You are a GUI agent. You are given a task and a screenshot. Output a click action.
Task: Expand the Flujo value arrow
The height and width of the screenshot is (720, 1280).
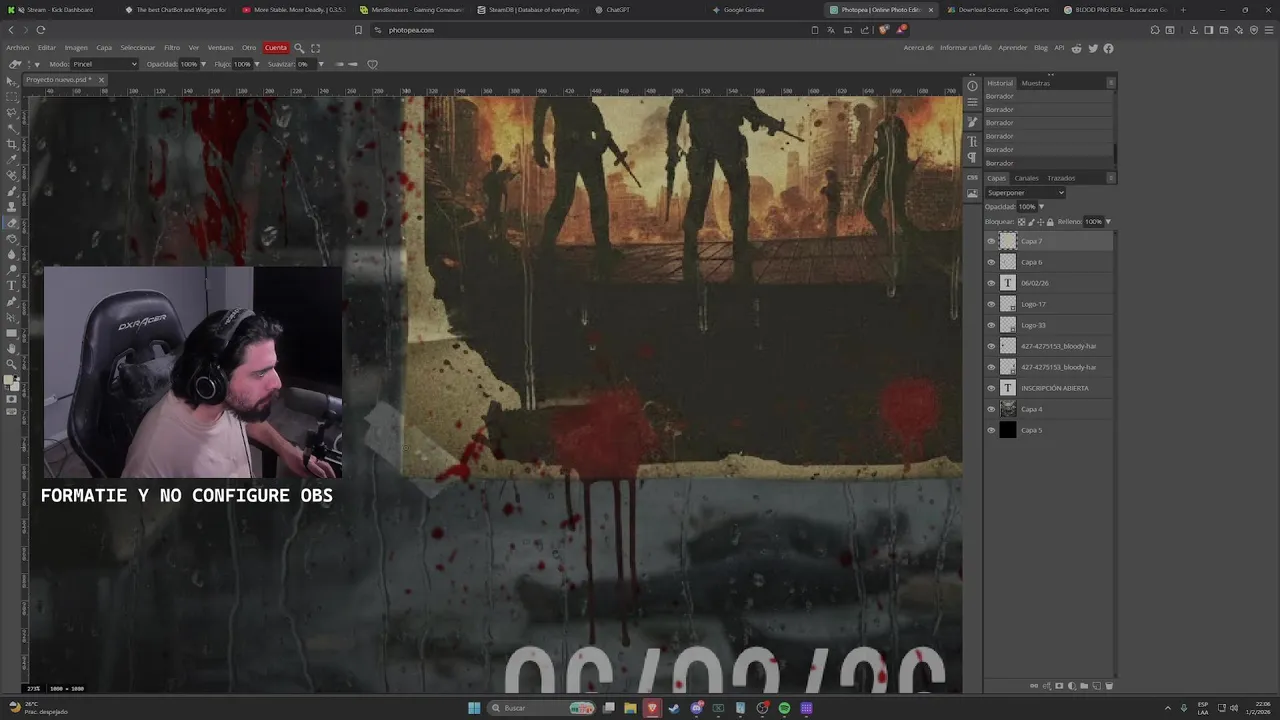pyautogui.click(x=257, y=64)
